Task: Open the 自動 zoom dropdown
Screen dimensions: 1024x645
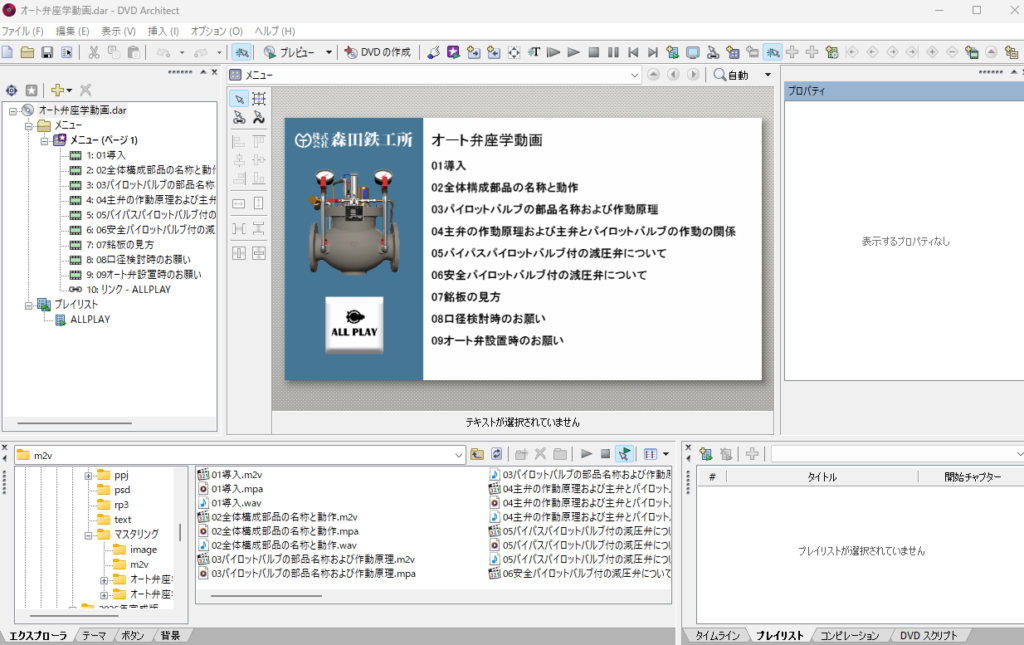Action: click(x=768, y=75)
